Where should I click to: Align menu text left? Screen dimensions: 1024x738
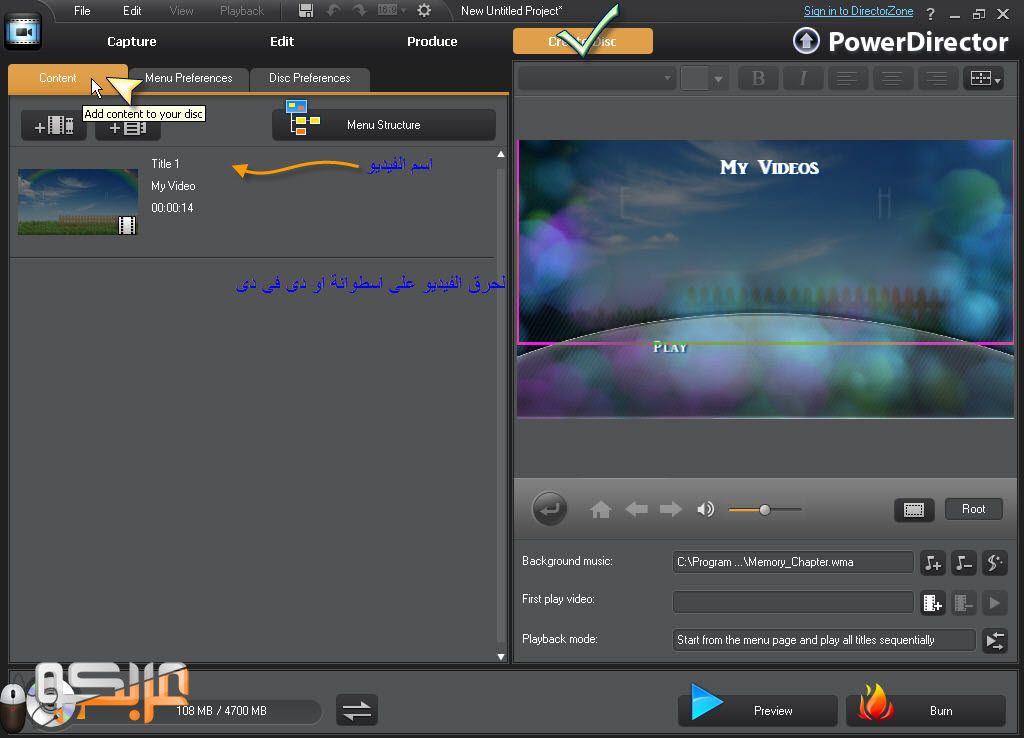click(x=847, y=79)
